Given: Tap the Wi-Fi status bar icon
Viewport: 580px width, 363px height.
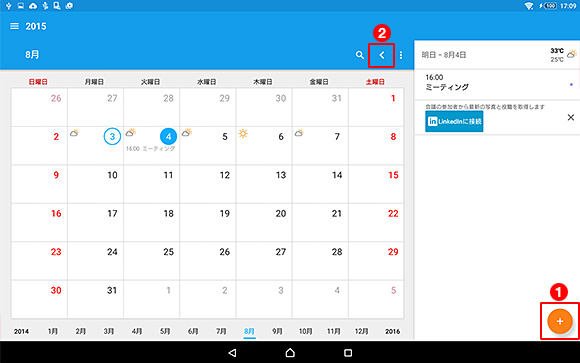Looking at the screenshot, I should pyautogui.click(x=529, y=6).
